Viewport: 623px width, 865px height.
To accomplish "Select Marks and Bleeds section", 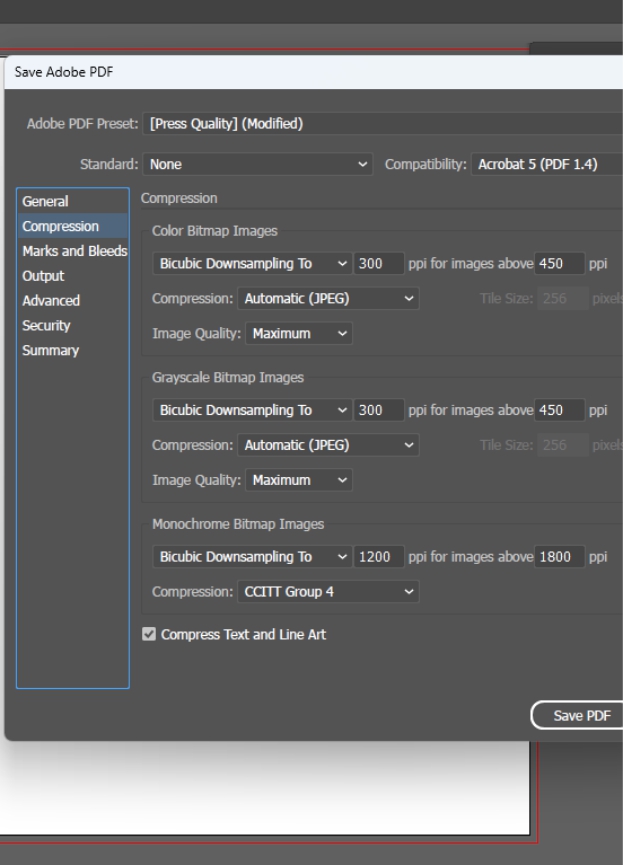I will tap(74, 251).
